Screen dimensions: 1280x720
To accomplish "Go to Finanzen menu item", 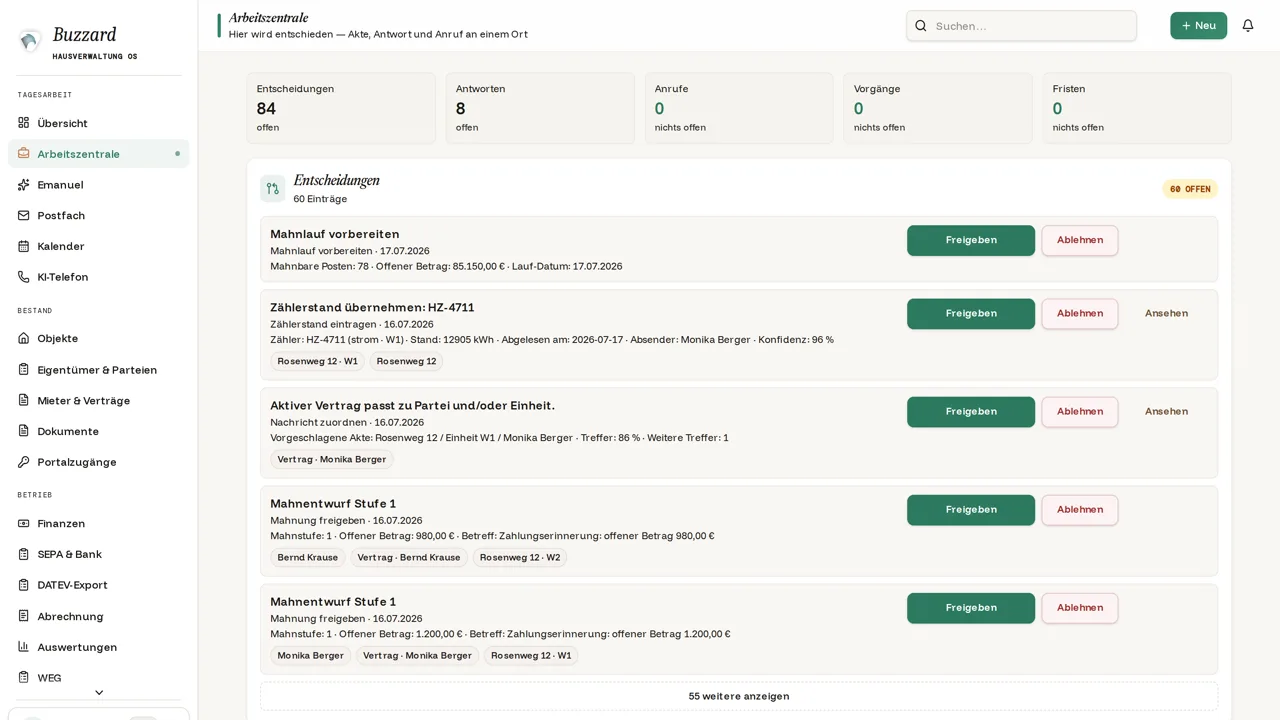I will pos(98,523).
